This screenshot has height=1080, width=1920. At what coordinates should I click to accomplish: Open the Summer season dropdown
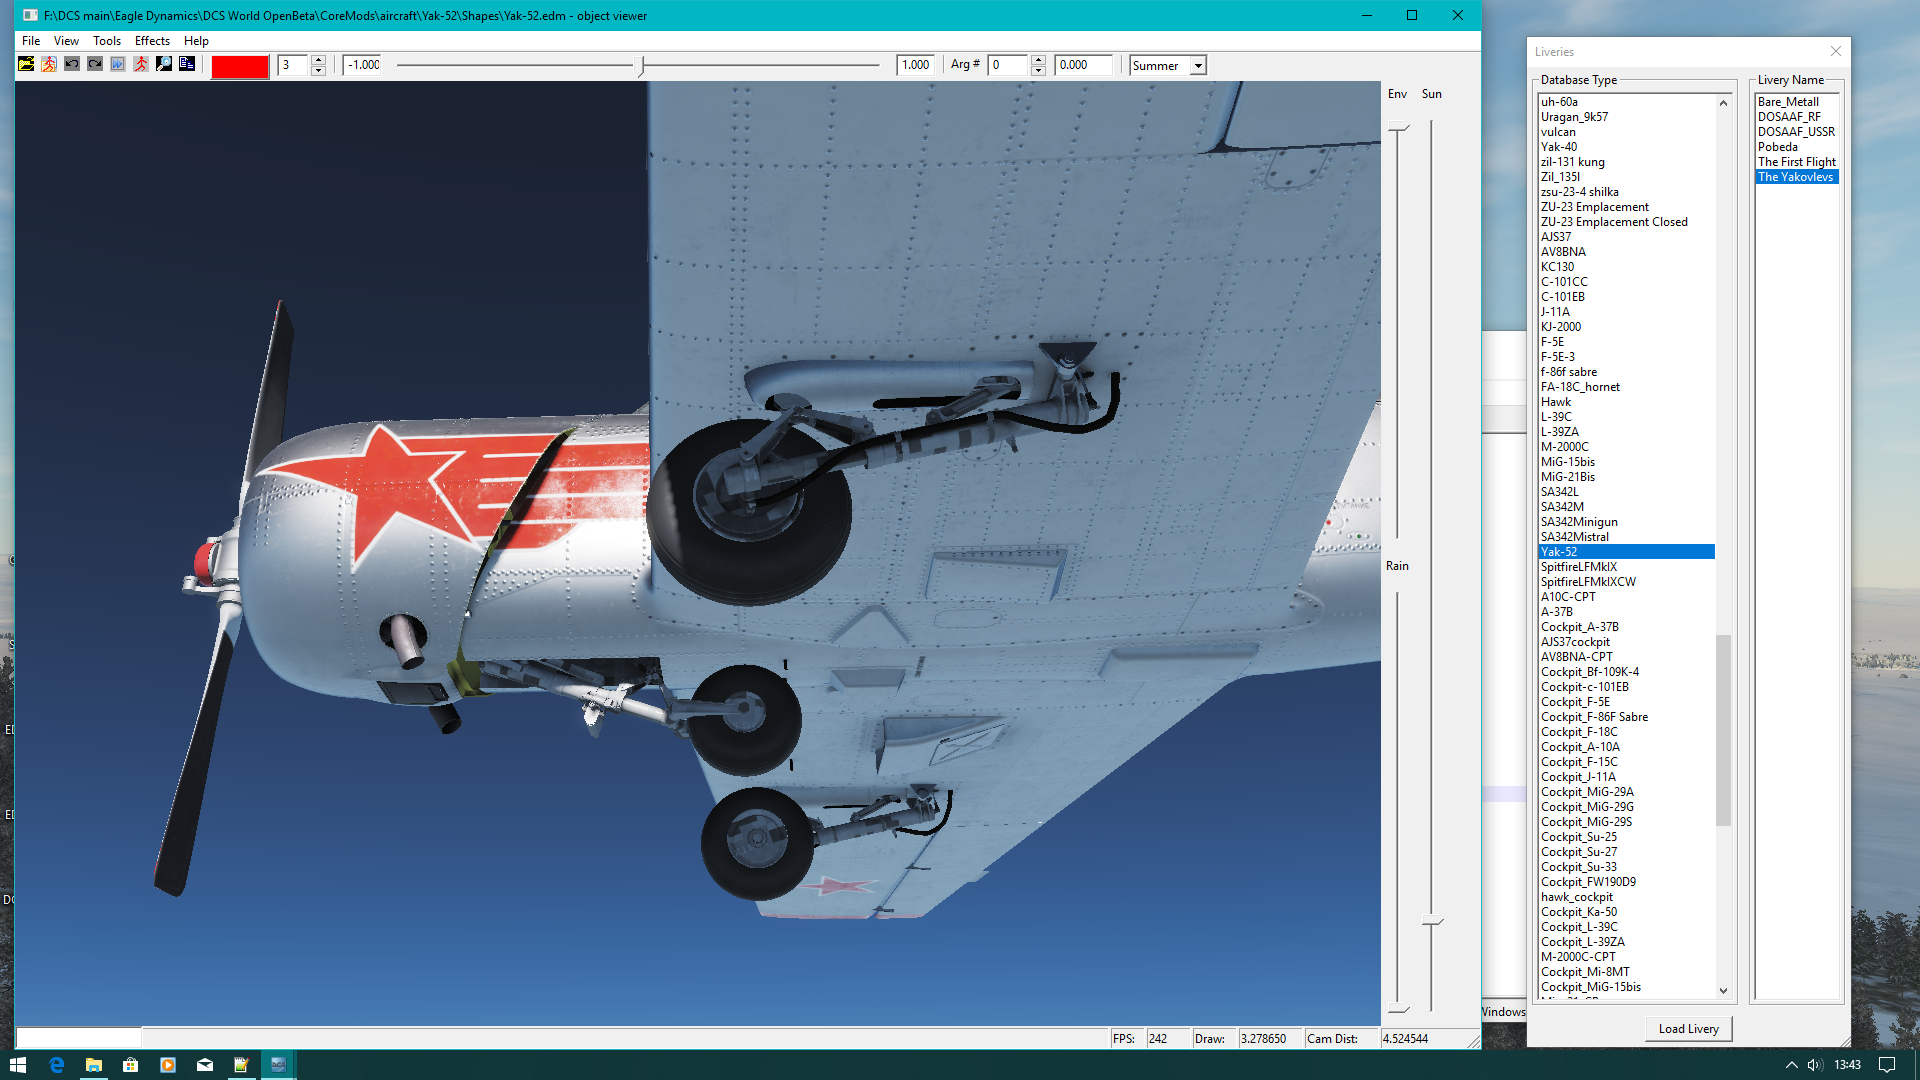pyautogui.click(x=1198, y=66)
